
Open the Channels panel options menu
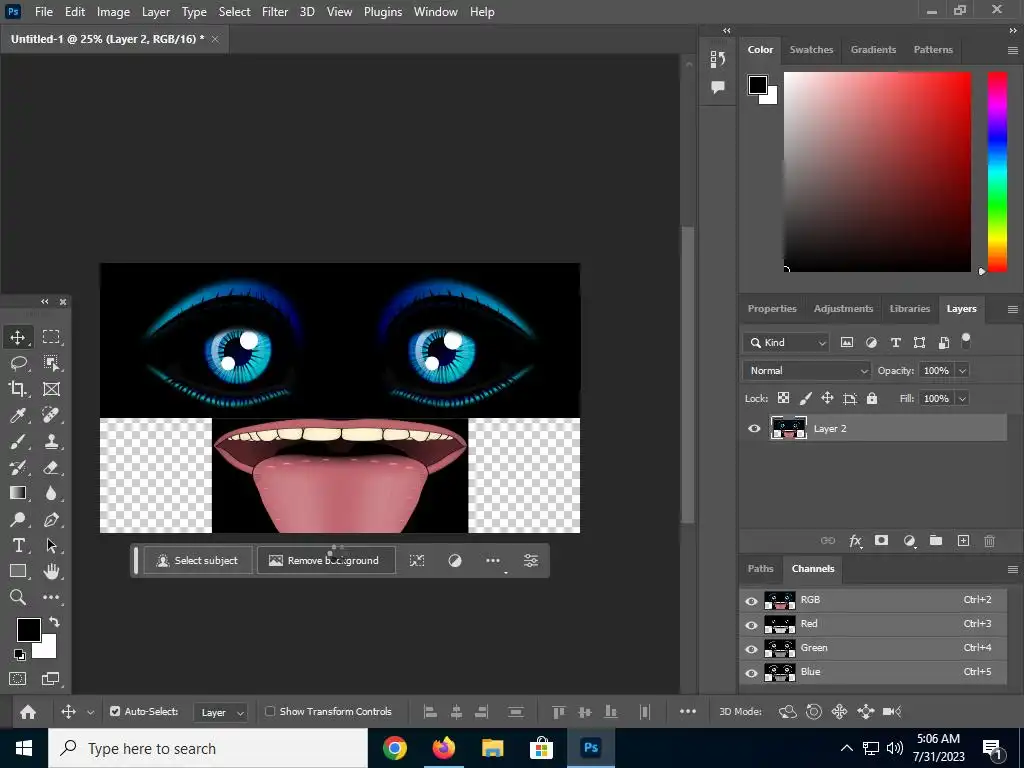[x=1013, y=569]
